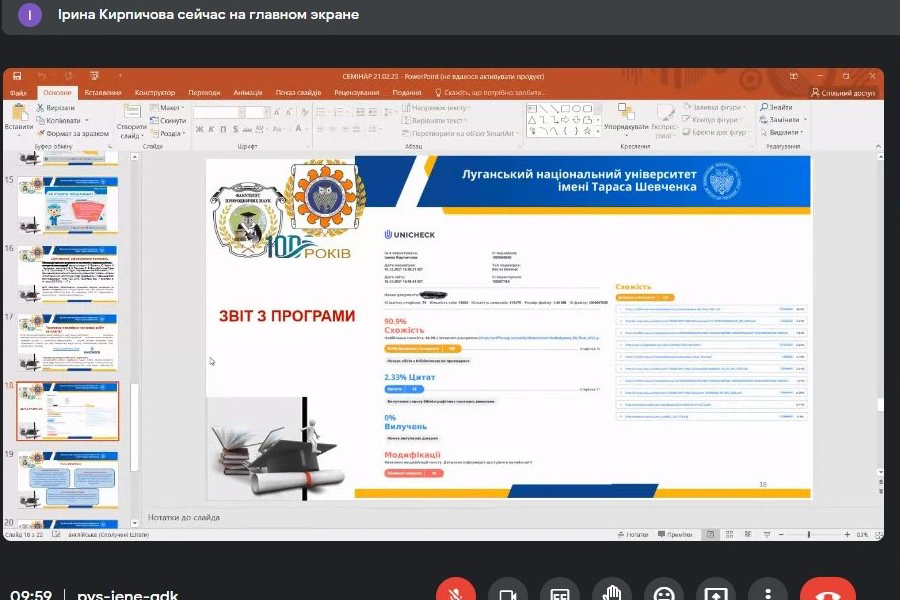900x600 pixels.
Task: Select the oval shape in shapes gallery
Action: [576, 109]
